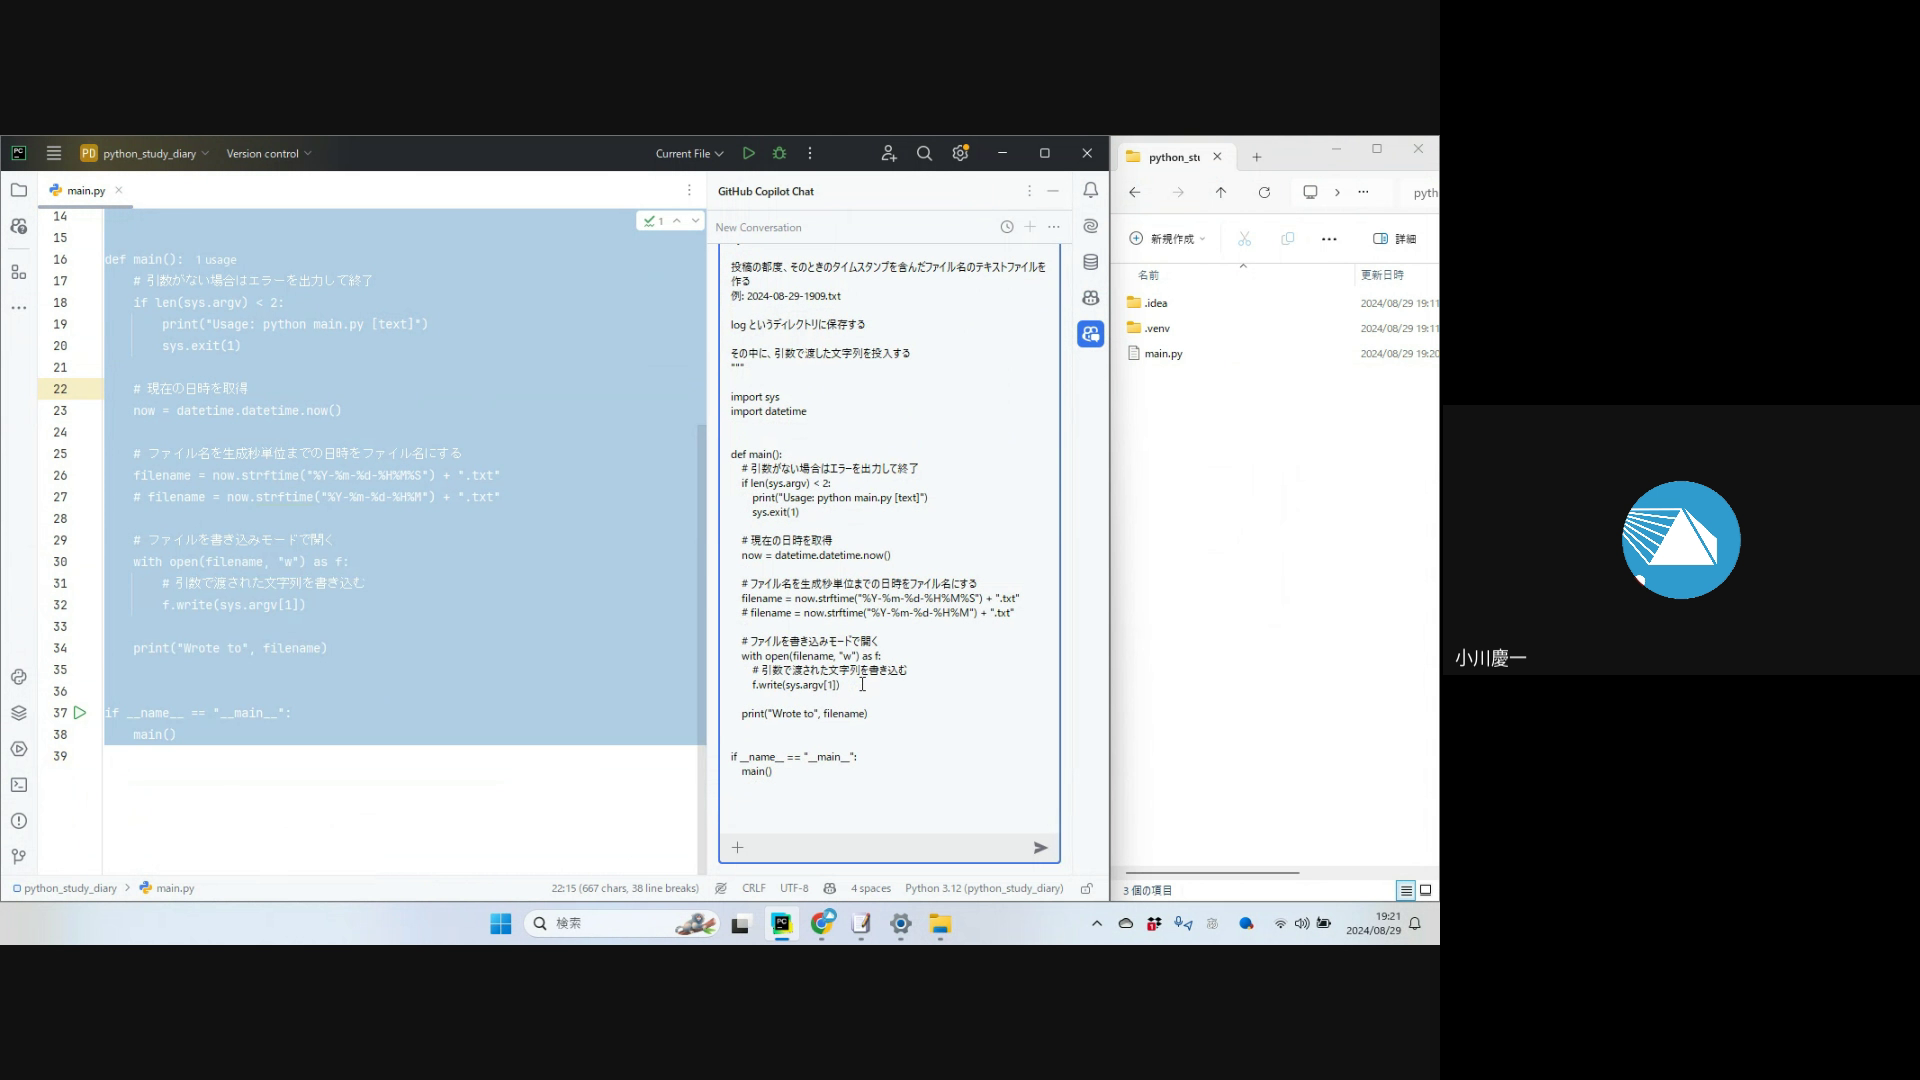Viewport: 1920px width, 1080px height.
Task: Switch Explorer to the large icons view
Action: click(x=1426, y=890)
